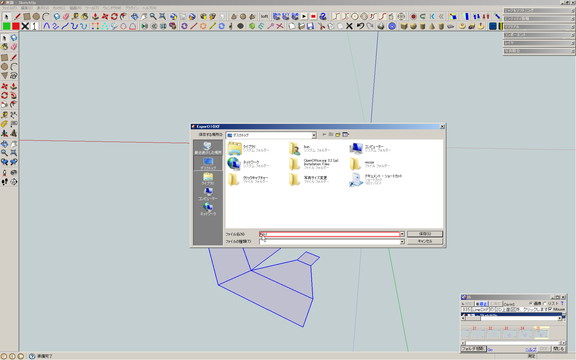Choose the Polygon tool in the left toolset
The image size is (576, 360).
[4, 76]
